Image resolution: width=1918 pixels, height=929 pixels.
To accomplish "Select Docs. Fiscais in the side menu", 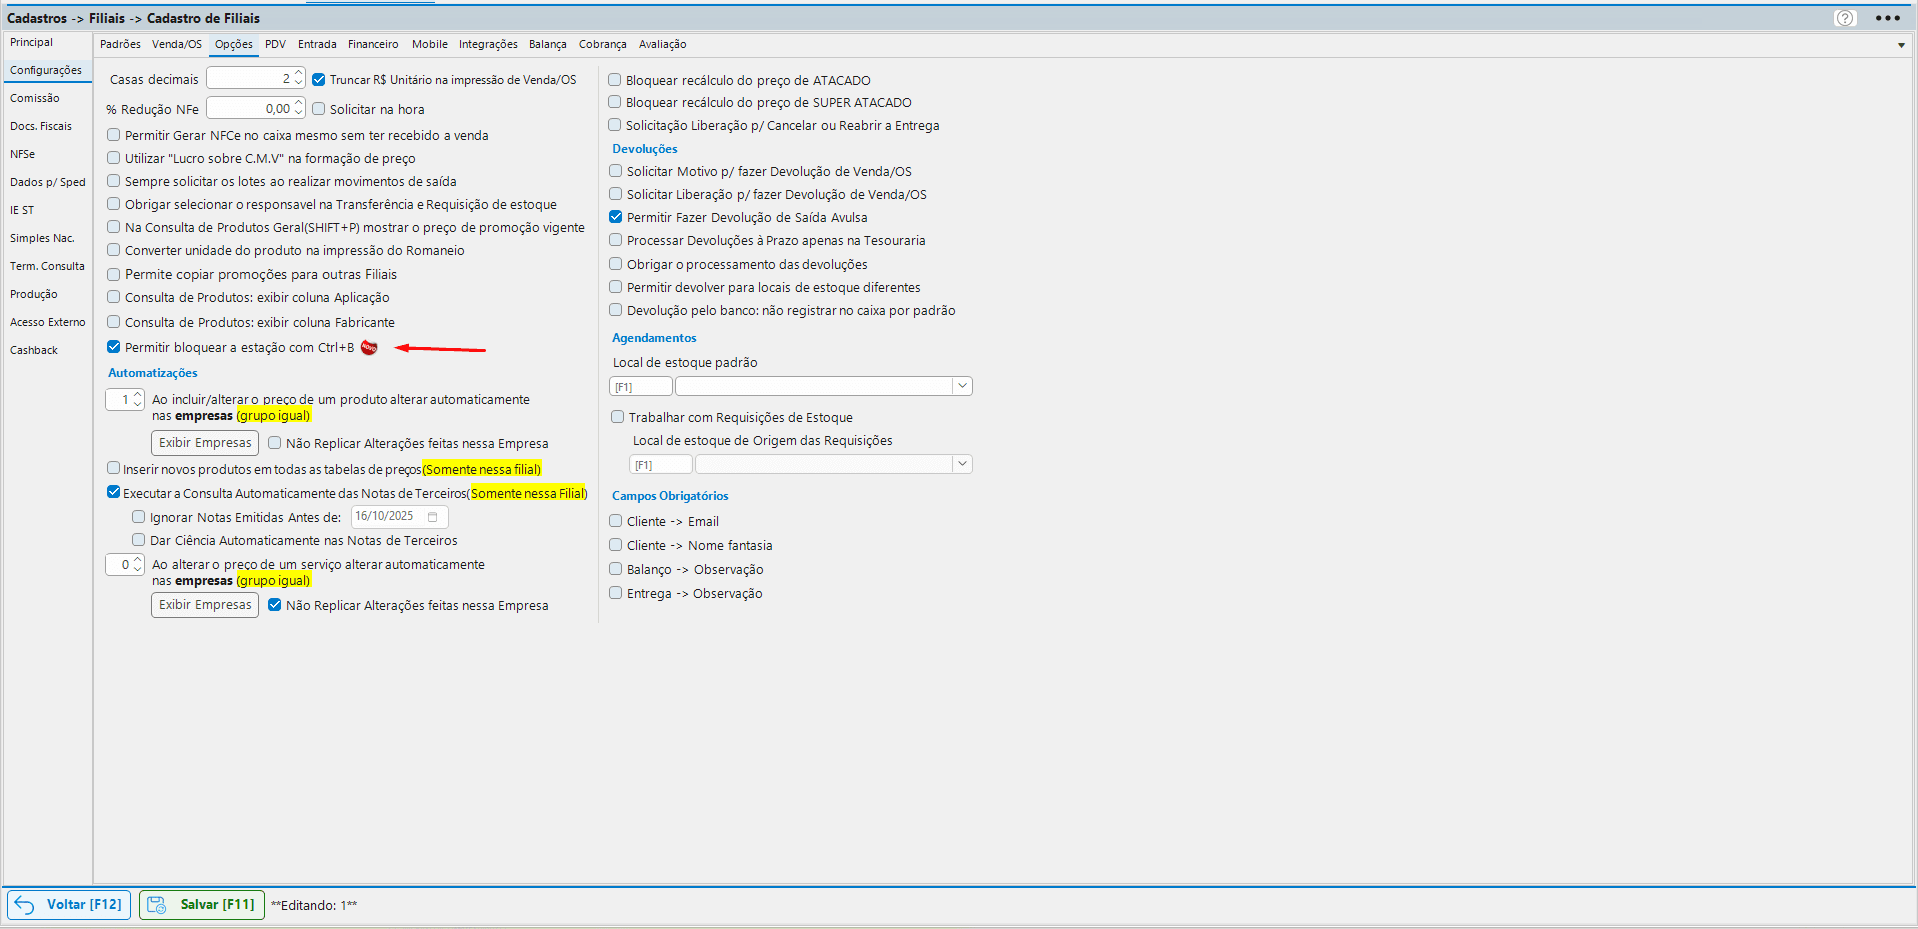I will (x=41, y=126).
